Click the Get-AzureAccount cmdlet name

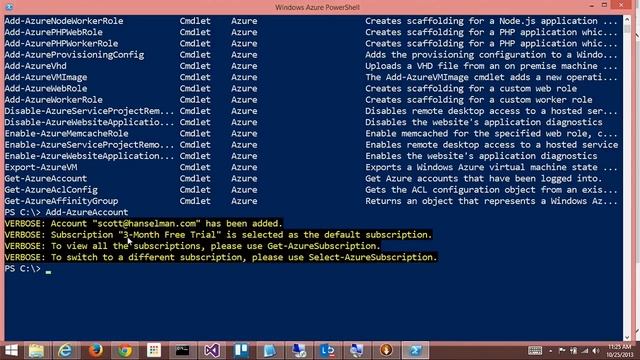pyautogui.click(x=46, y=178)
